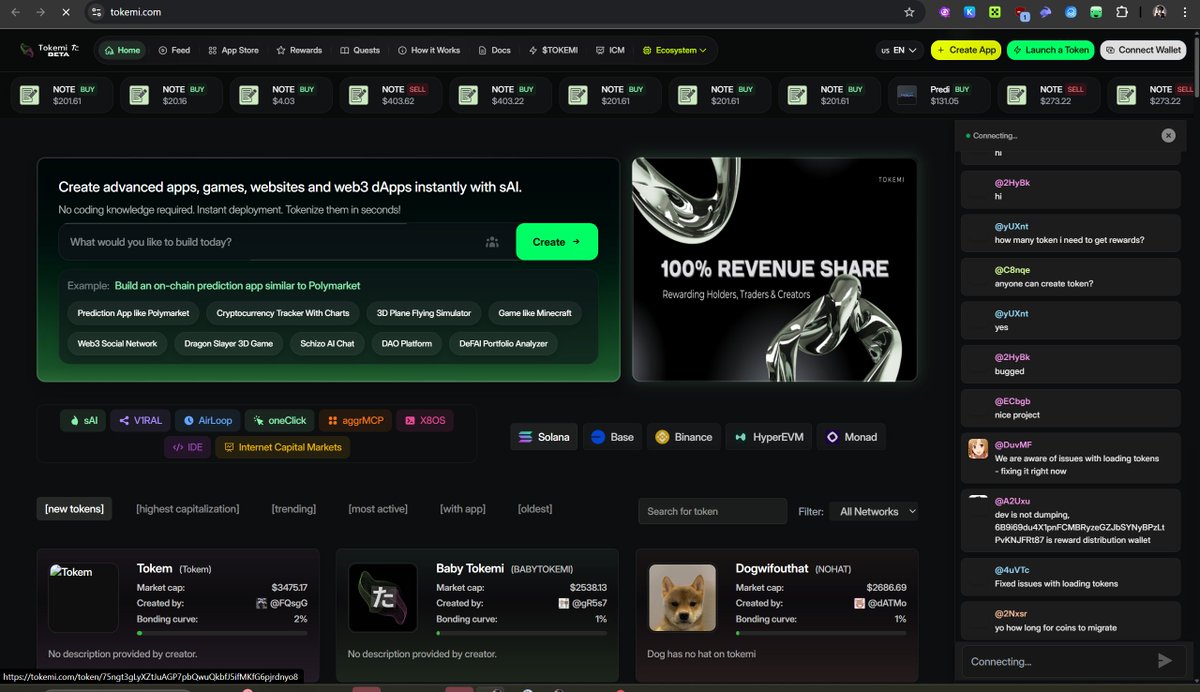Close the chat panel with the X
1200x692 pixels.
(1168, 135)
